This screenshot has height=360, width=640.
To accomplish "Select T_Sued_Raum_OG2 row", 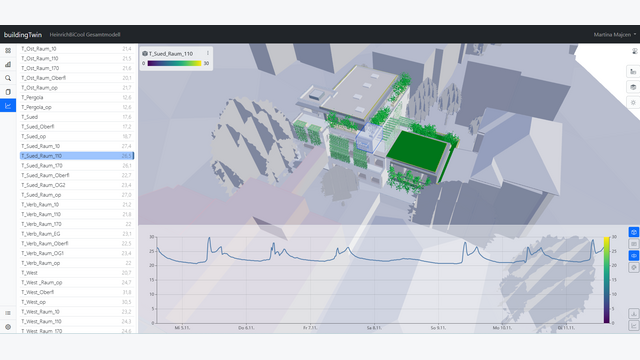I will [x=77, y=185].
